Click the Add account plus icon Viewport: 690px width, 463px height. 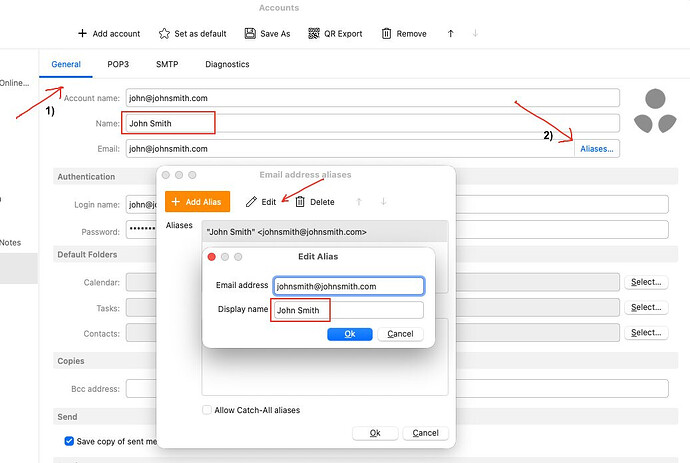pos(82,34)
